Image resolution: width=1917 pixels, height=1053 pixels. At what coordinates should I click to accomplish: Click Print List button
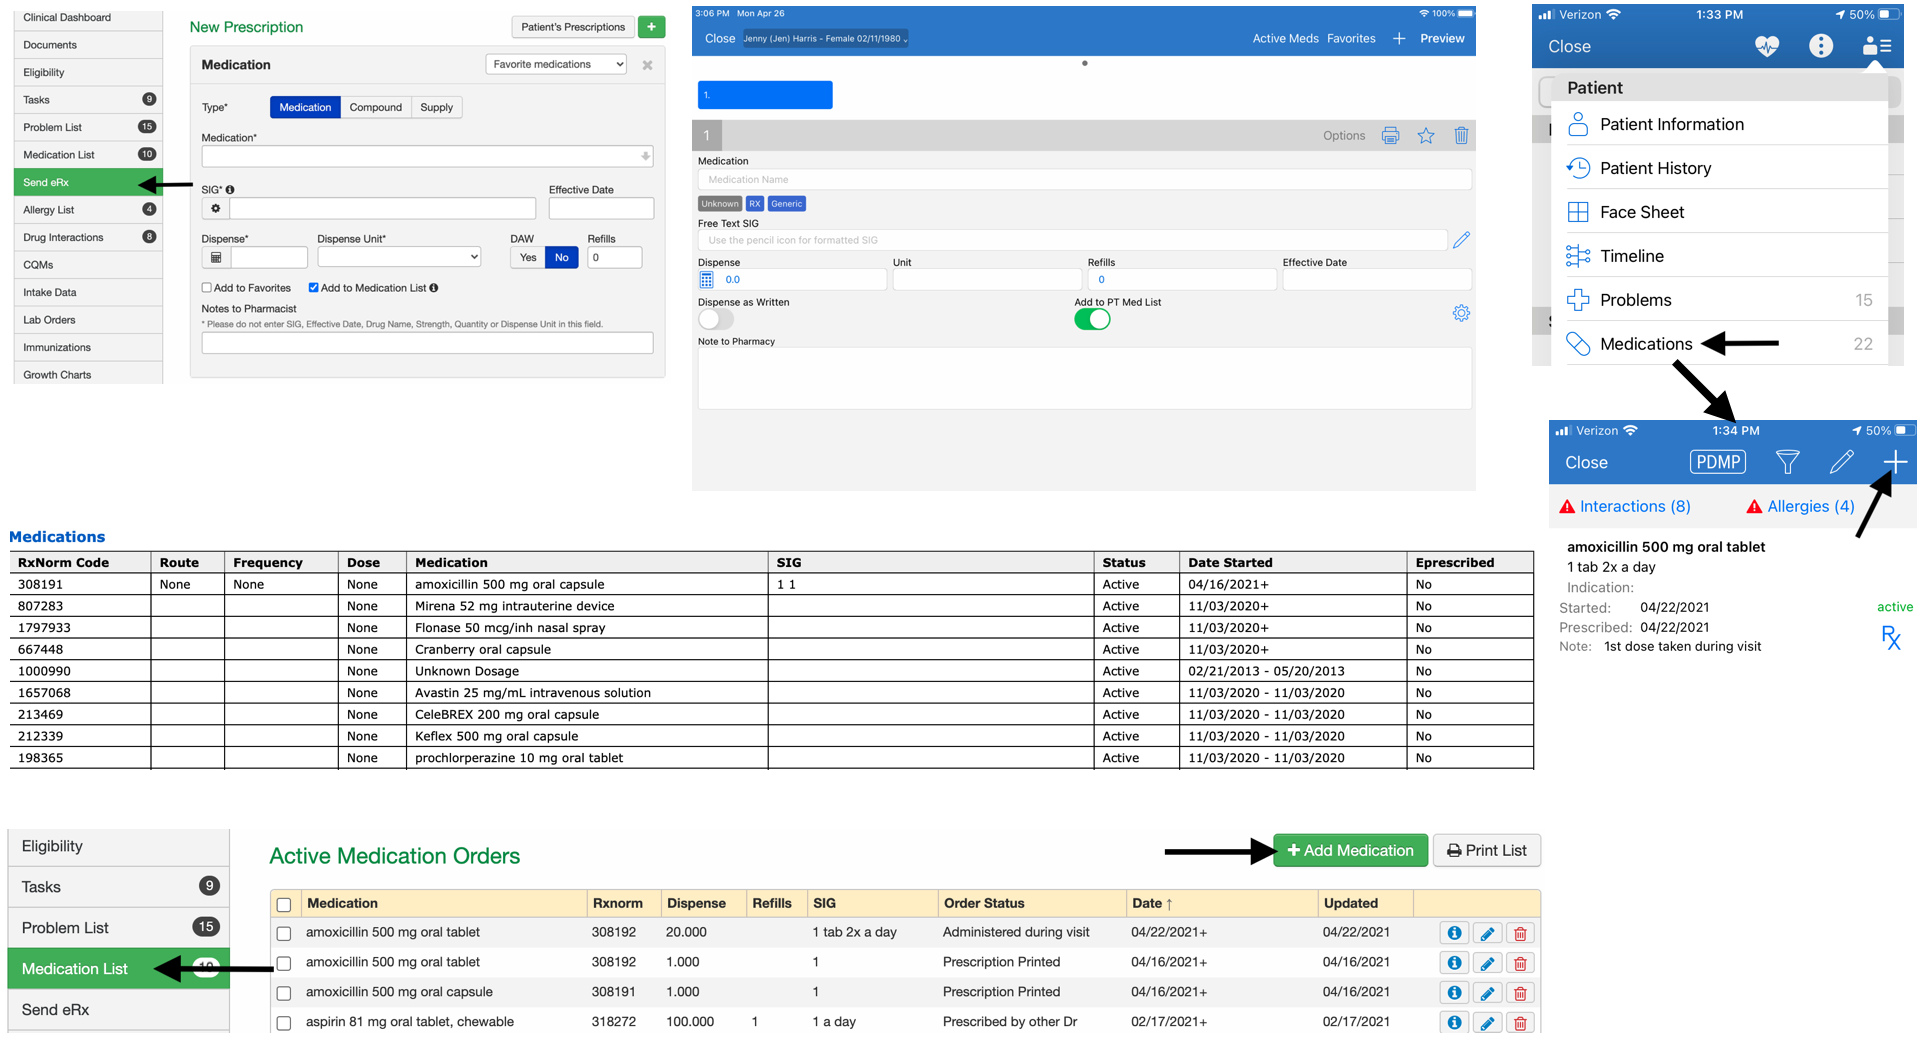pos(1487,851)
